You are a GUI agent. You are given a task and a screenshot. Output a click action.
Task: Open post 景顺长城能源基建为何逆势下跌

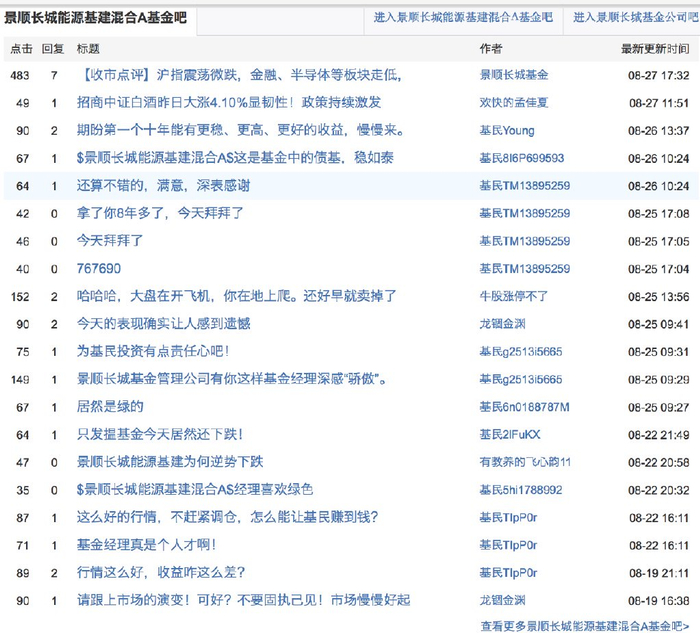pyautogui.click(x=170, y=462)
